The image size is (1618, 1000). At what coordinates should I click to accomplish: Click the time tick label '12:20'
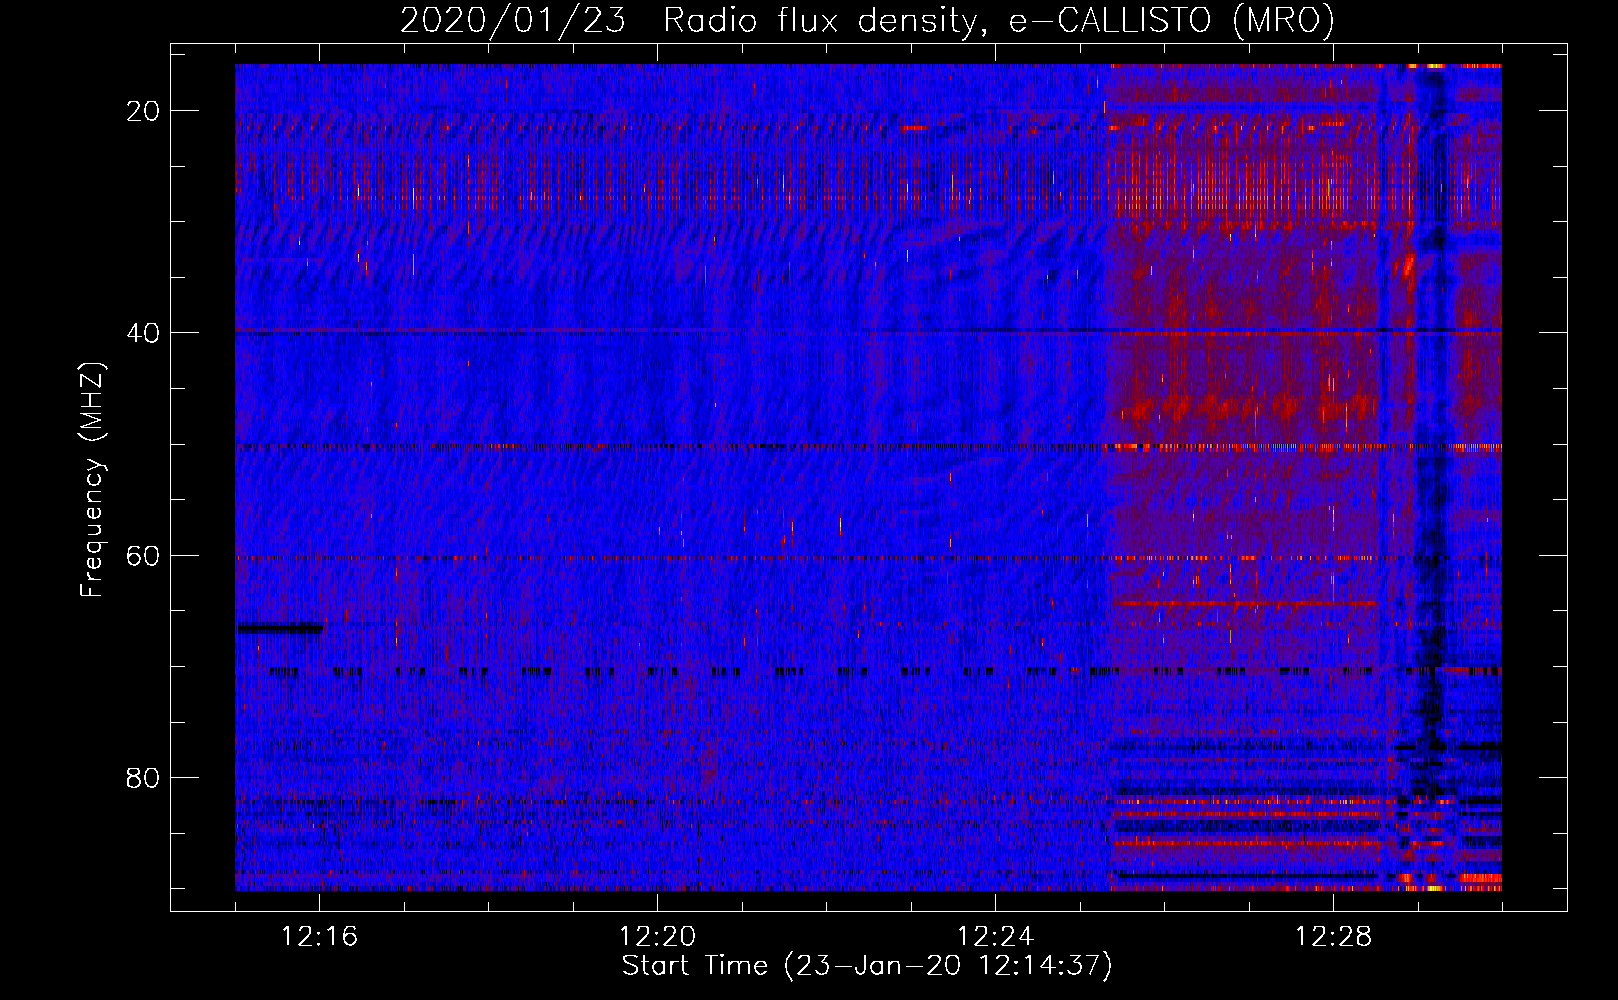[658, 937]
